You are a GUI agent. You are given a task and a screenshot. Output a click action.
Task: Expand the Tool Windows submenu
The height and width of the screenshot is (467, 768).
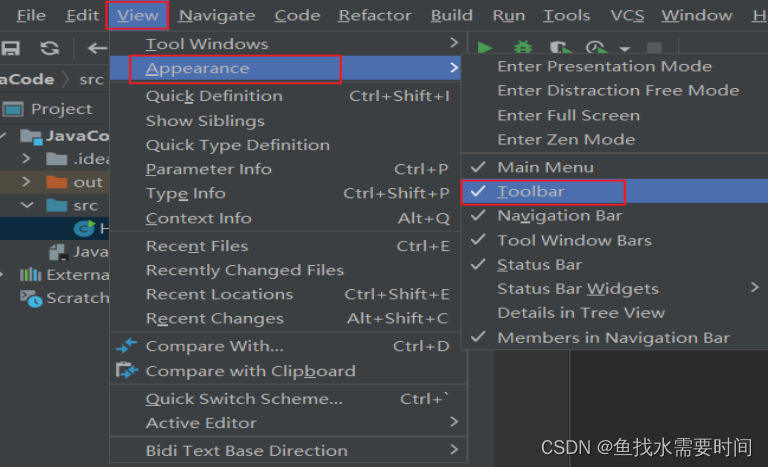point(286,44)
